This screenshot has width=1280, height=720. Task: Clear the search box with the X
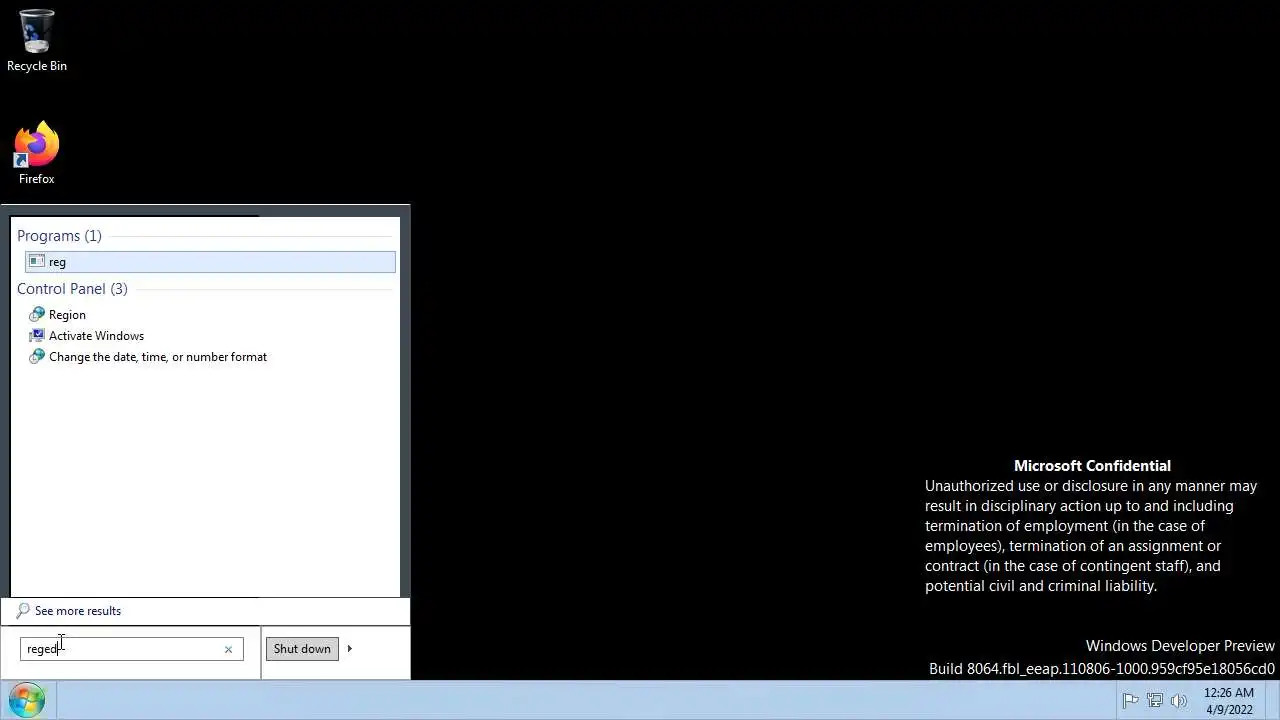tap(228, 650)
